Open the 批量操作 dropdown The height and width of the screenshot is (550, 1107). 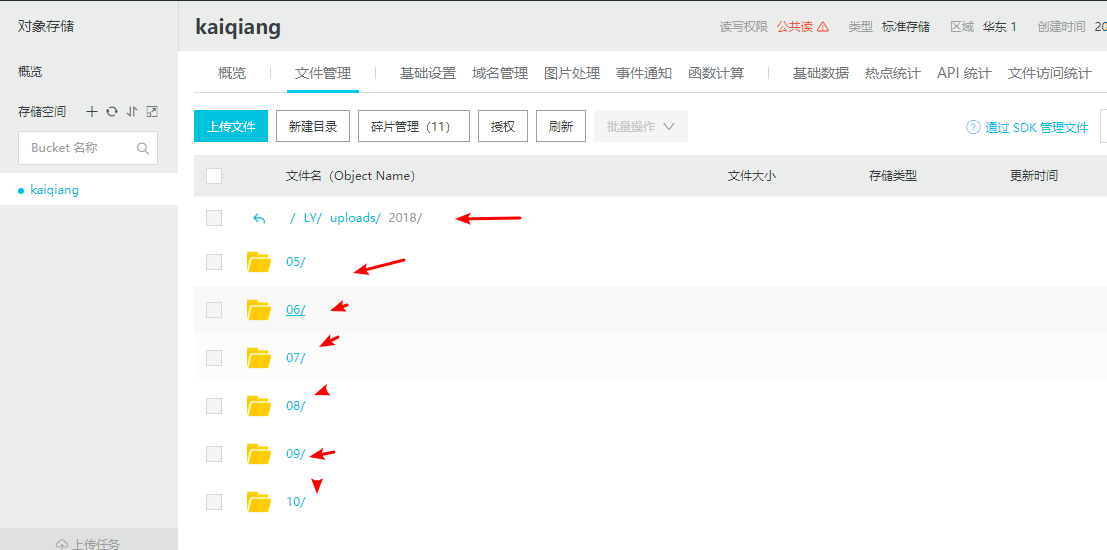(640, 127)
